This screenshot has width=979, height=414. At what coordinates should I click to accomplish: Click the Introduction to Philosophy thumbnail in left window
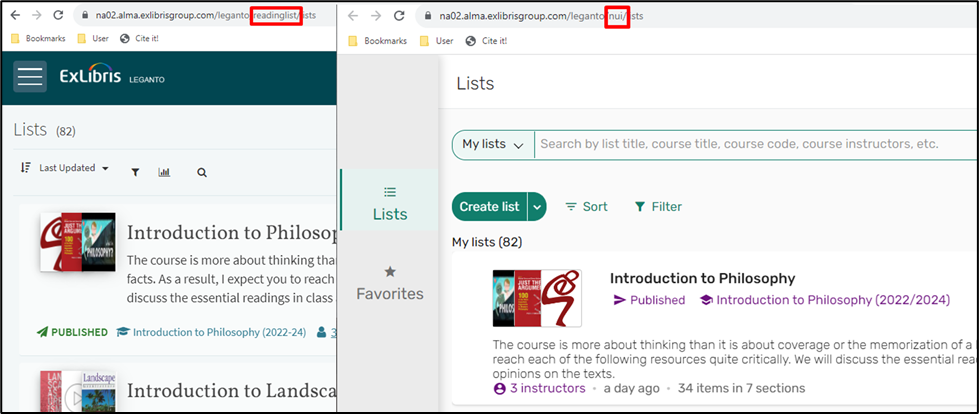[78, 242]
